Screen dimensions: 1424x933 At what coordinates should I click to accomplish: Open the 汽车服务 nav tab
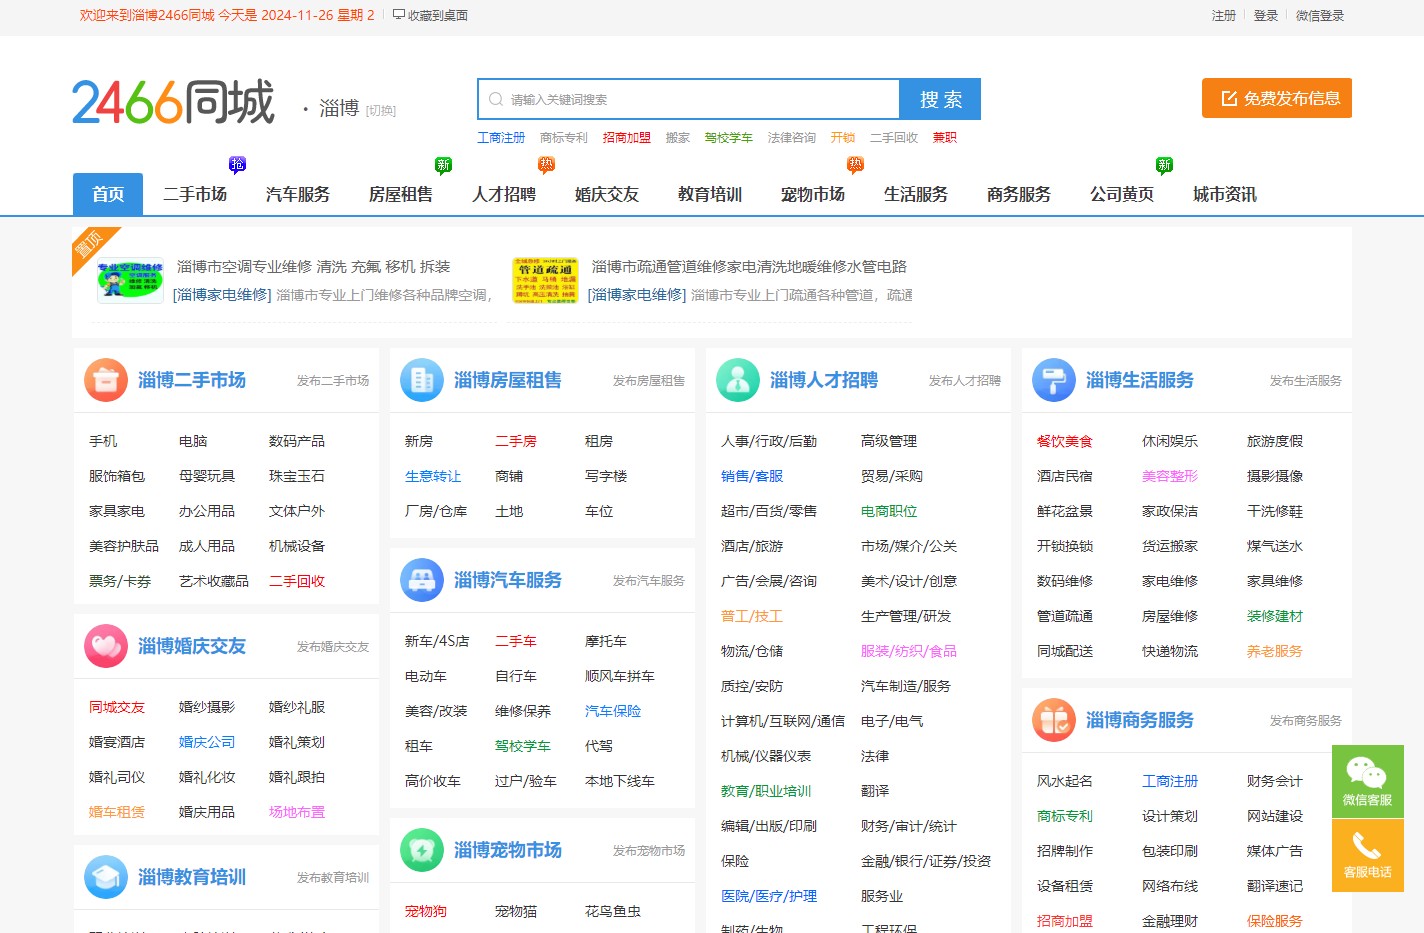point(298,194)
